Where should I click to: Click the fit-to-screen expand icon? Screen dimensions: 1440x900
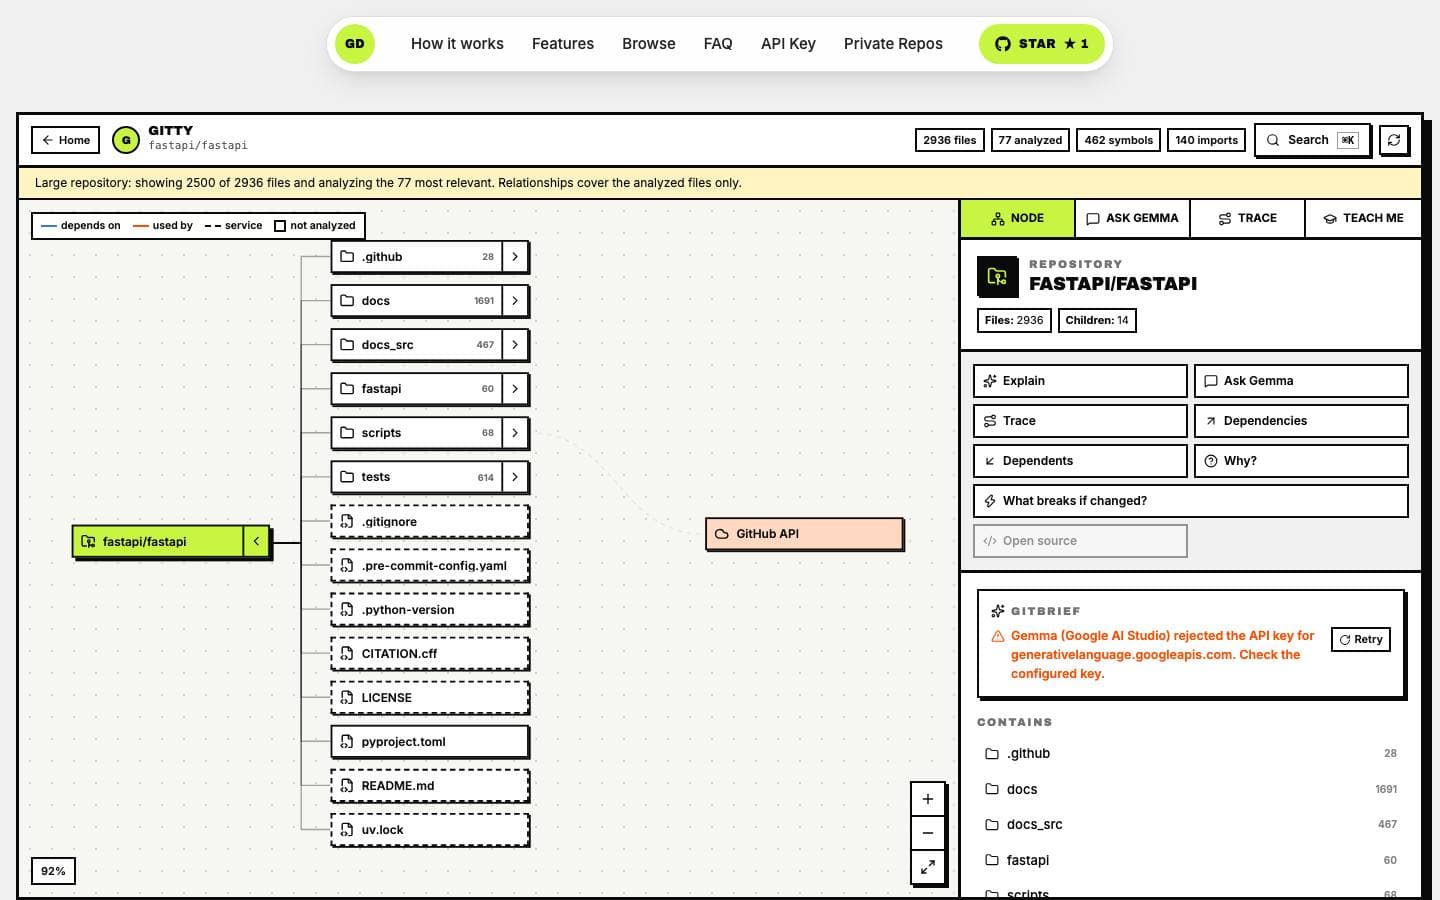click(x=927, y=867)
